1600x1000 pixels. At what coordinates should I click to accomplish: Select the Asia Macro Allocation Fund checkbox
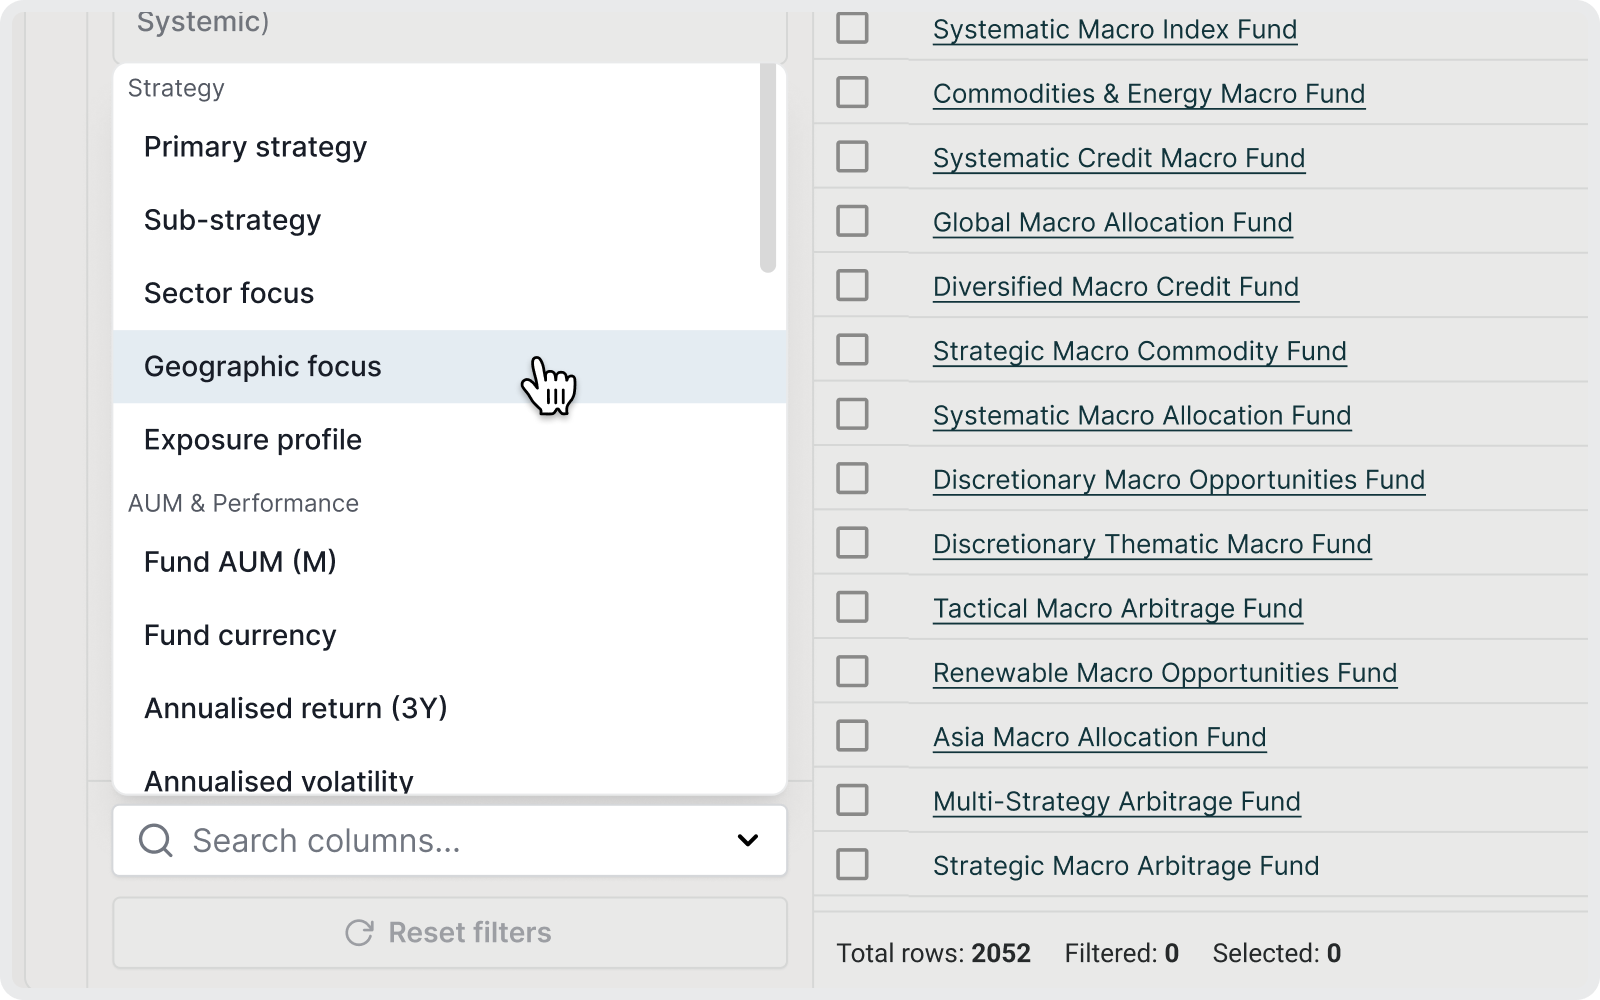pyautogui.click(x=852, y=737)
